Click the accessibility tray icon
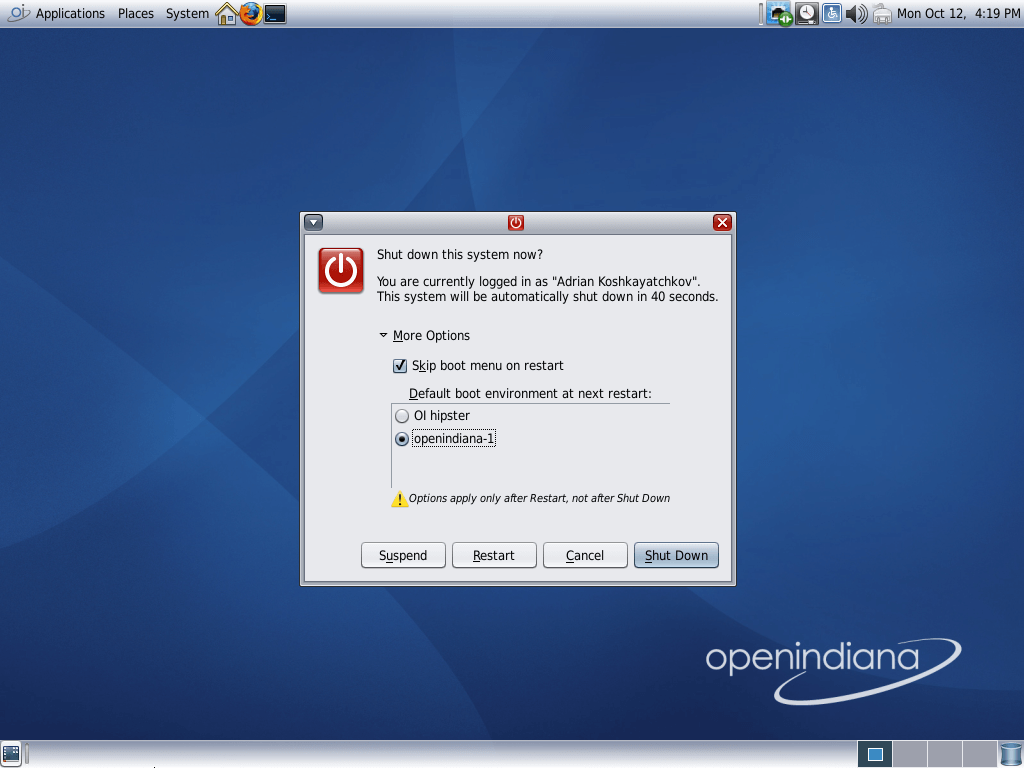The image size is (1024, 768). [831, 13]
